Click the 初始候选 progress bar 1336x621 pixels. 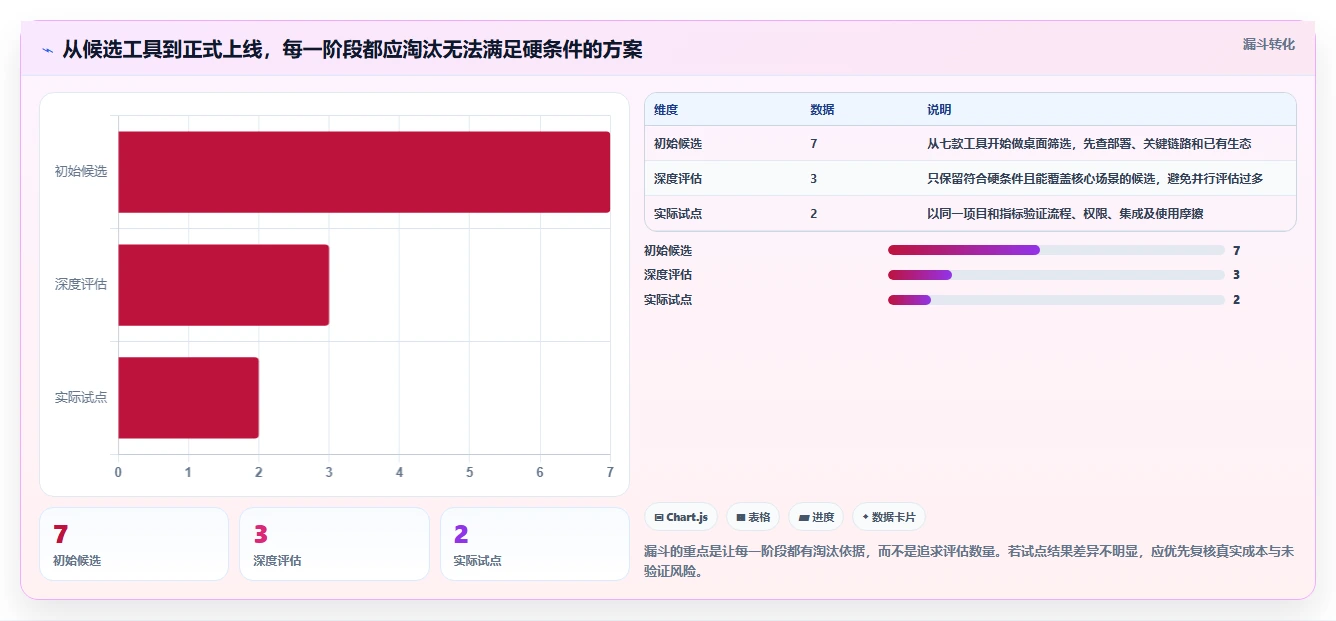coord(1056,250)
